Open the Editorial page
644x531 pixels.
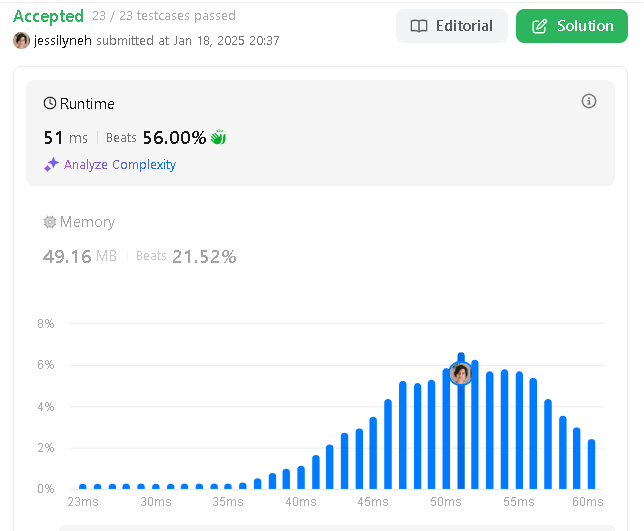(452, 26)
